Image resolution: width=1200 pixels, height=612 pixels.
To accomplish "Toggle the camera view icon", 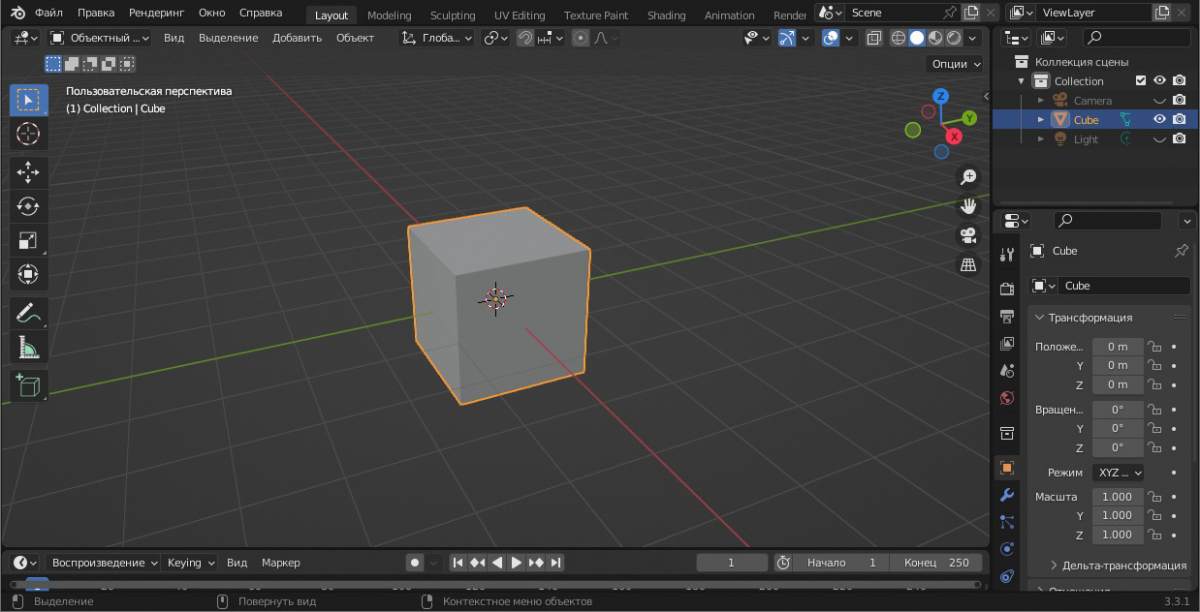I will (x=968, y=236).
